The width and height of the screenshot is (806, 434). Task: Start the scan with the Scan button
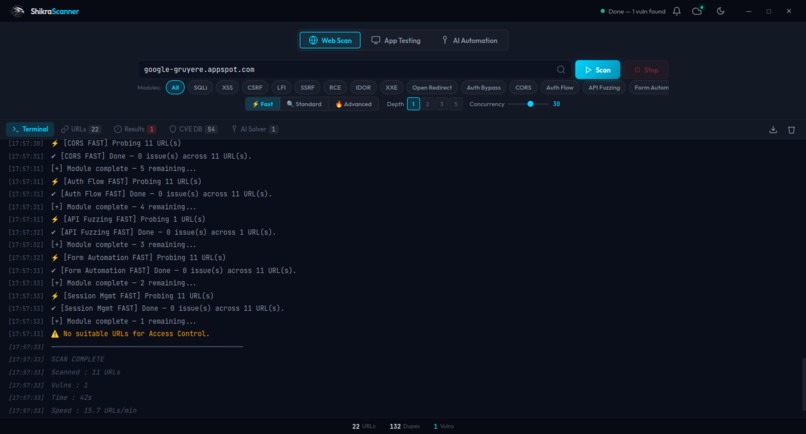click(x=597, y=69)
